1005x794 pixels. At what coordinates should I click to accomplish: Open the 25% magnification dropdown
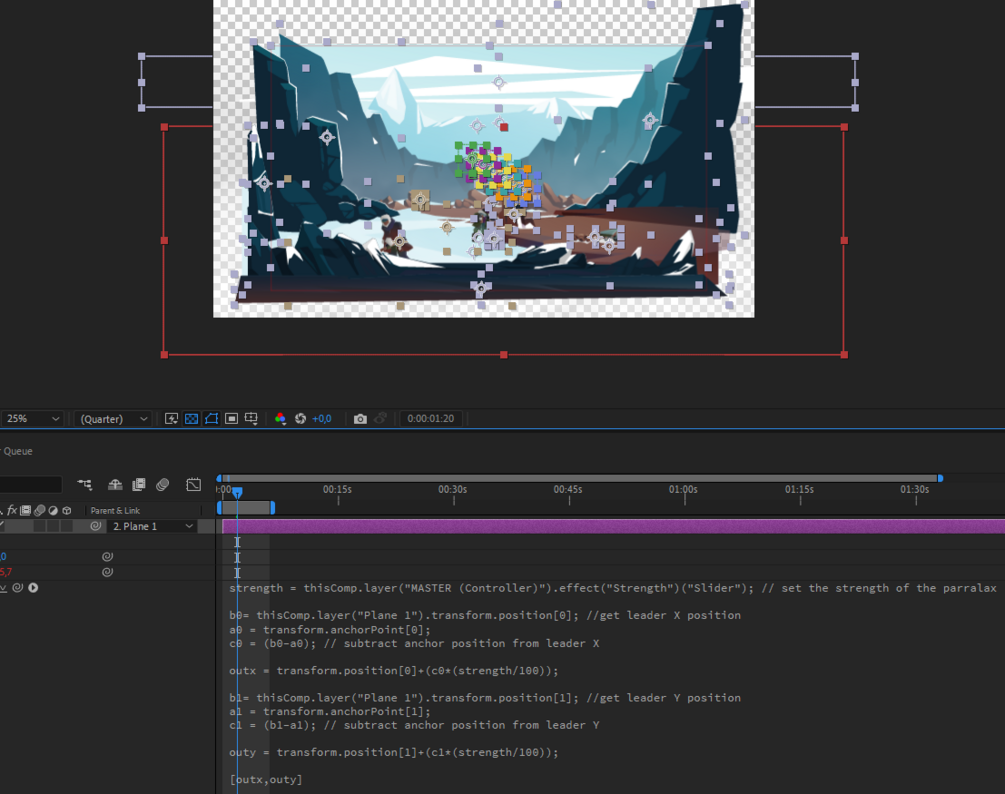click(32, 418)
